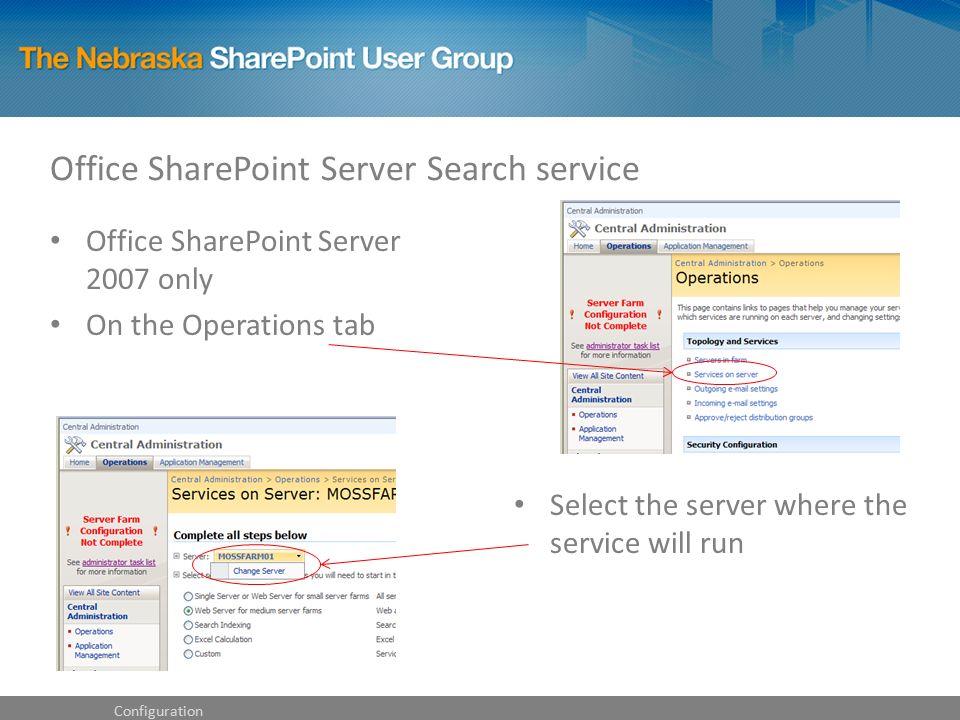The width and height of the screenshot is (960, 720).
Task: Click the Configuration label in the slide footer
Action: 158,711
